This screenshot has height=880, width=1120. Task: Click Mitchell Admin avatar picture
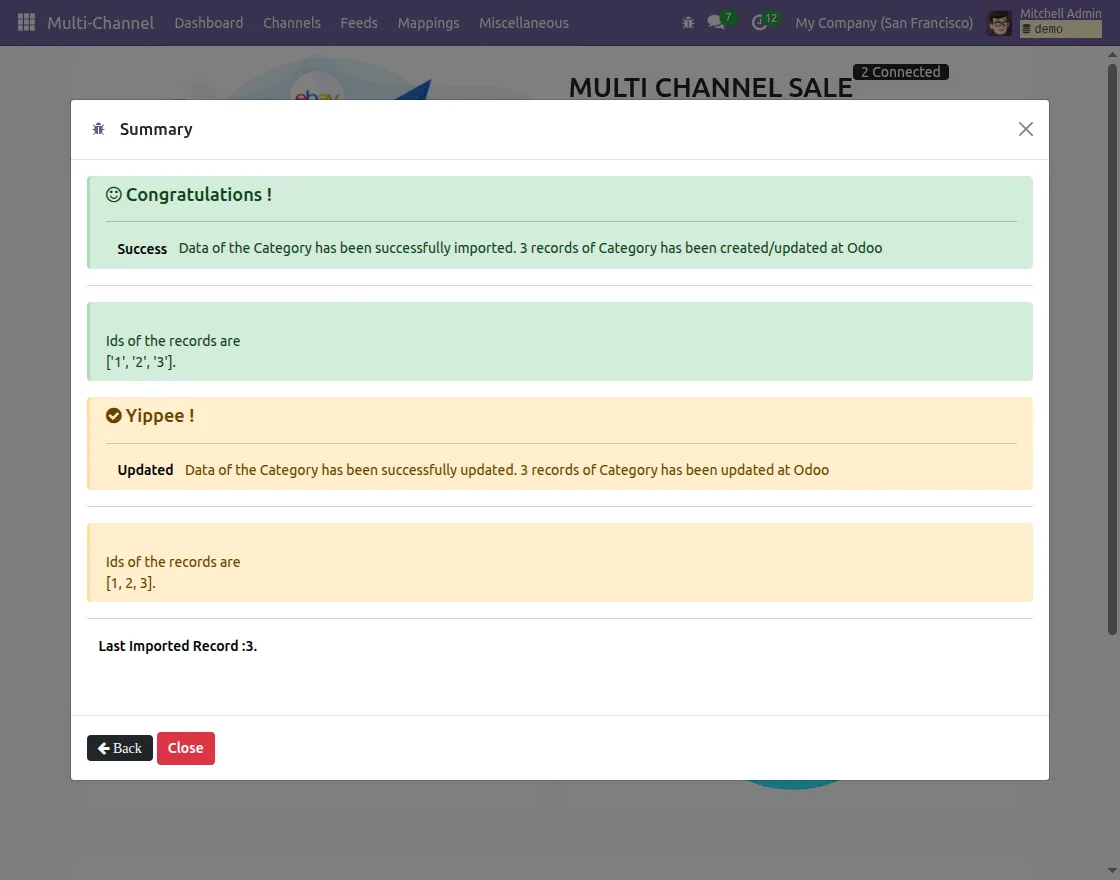pyautogui.click(x=999, y=23)
